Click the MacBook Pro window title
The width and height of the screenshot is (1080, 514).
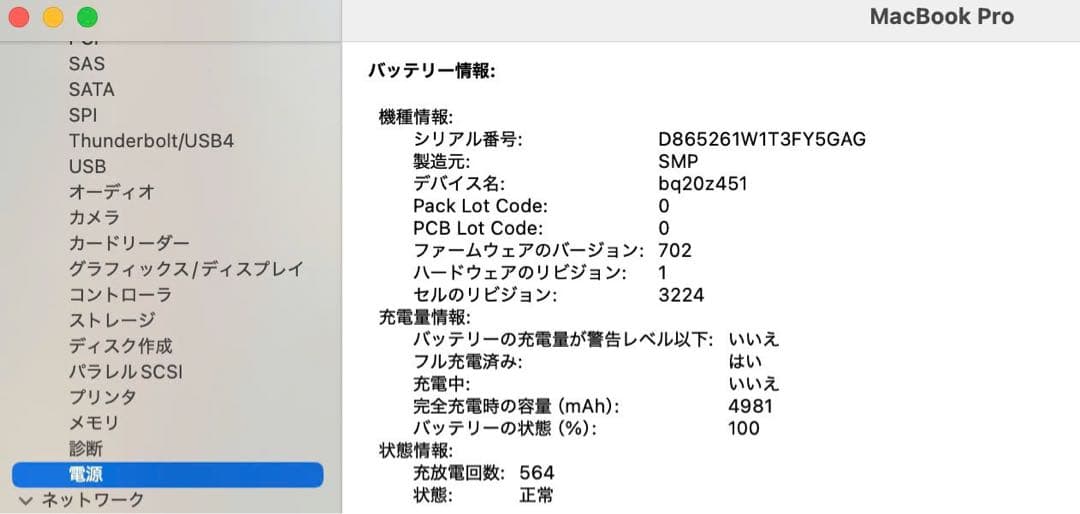[x=942, y=17]
